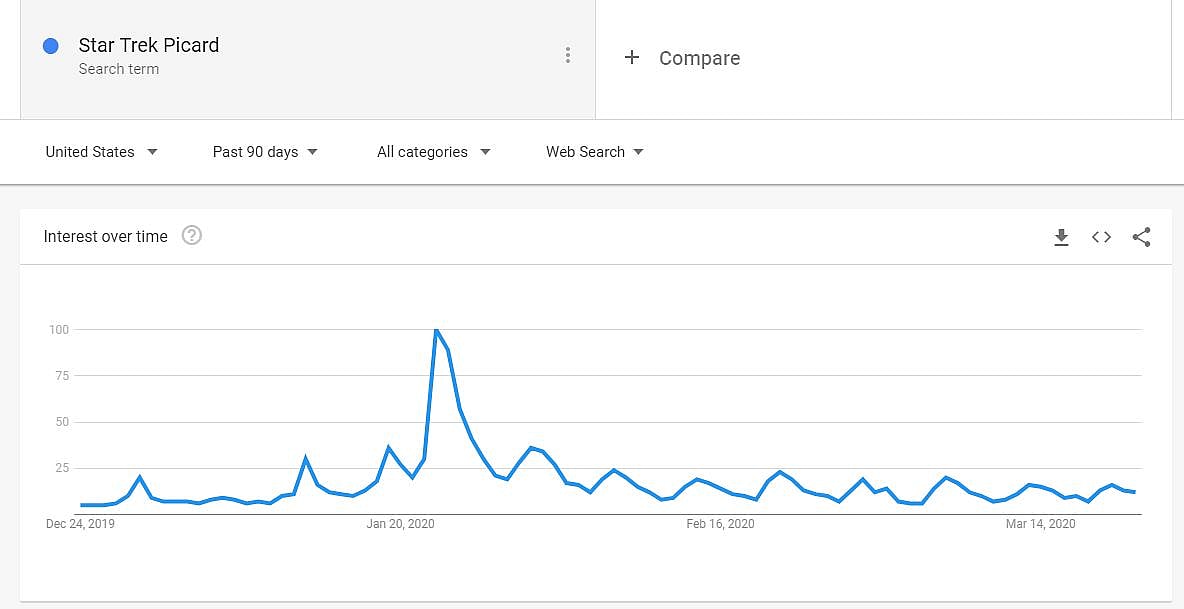Expand the All categories dropdown

[x=433, y=152]
